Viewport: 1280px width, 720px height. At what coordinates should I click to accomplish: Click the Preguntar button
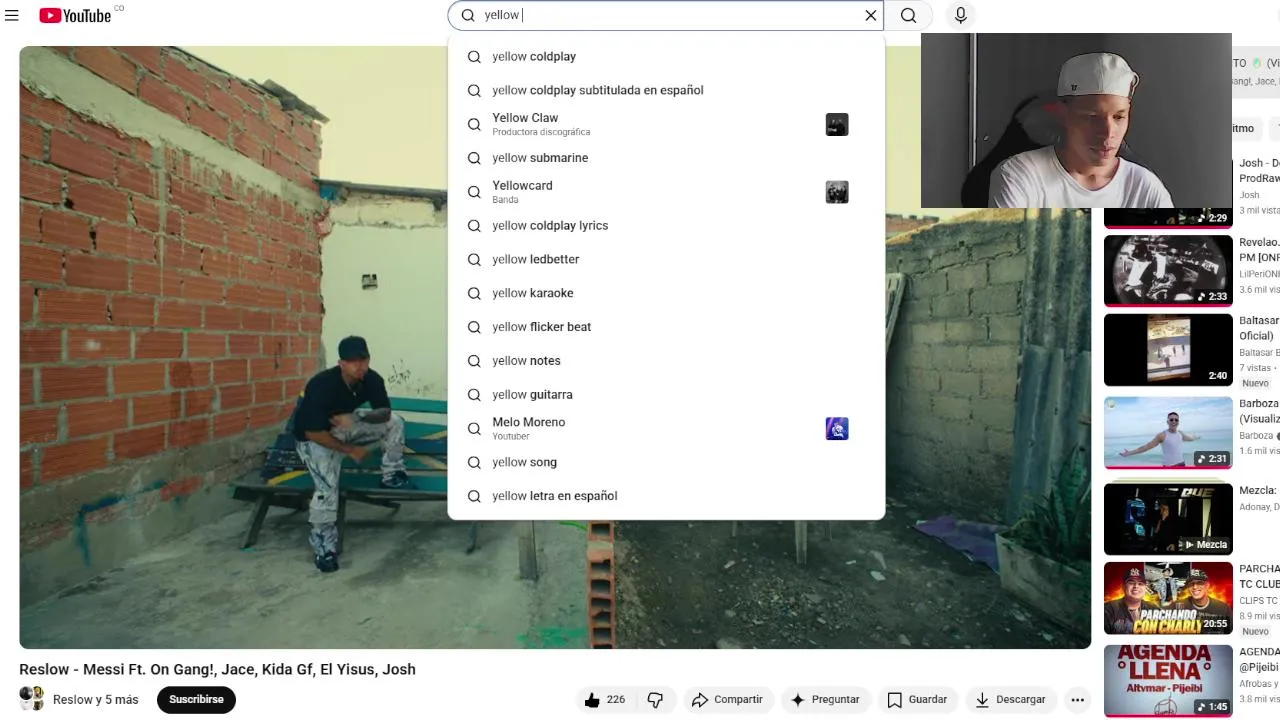825,700
